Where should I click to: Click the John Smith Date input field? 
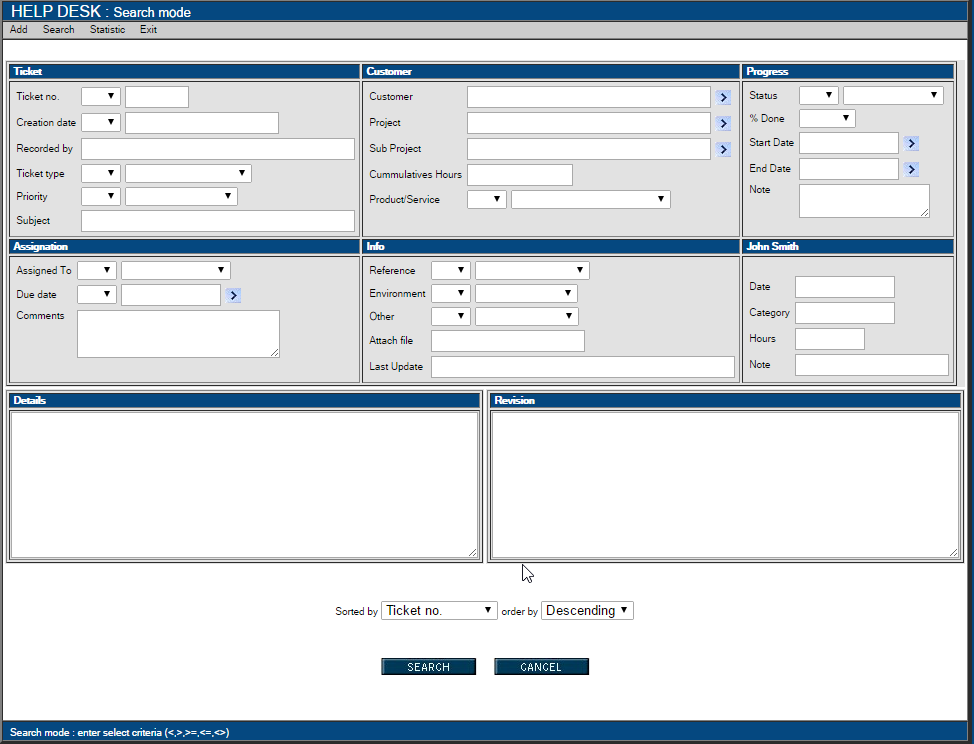click(x=845, y=287)
